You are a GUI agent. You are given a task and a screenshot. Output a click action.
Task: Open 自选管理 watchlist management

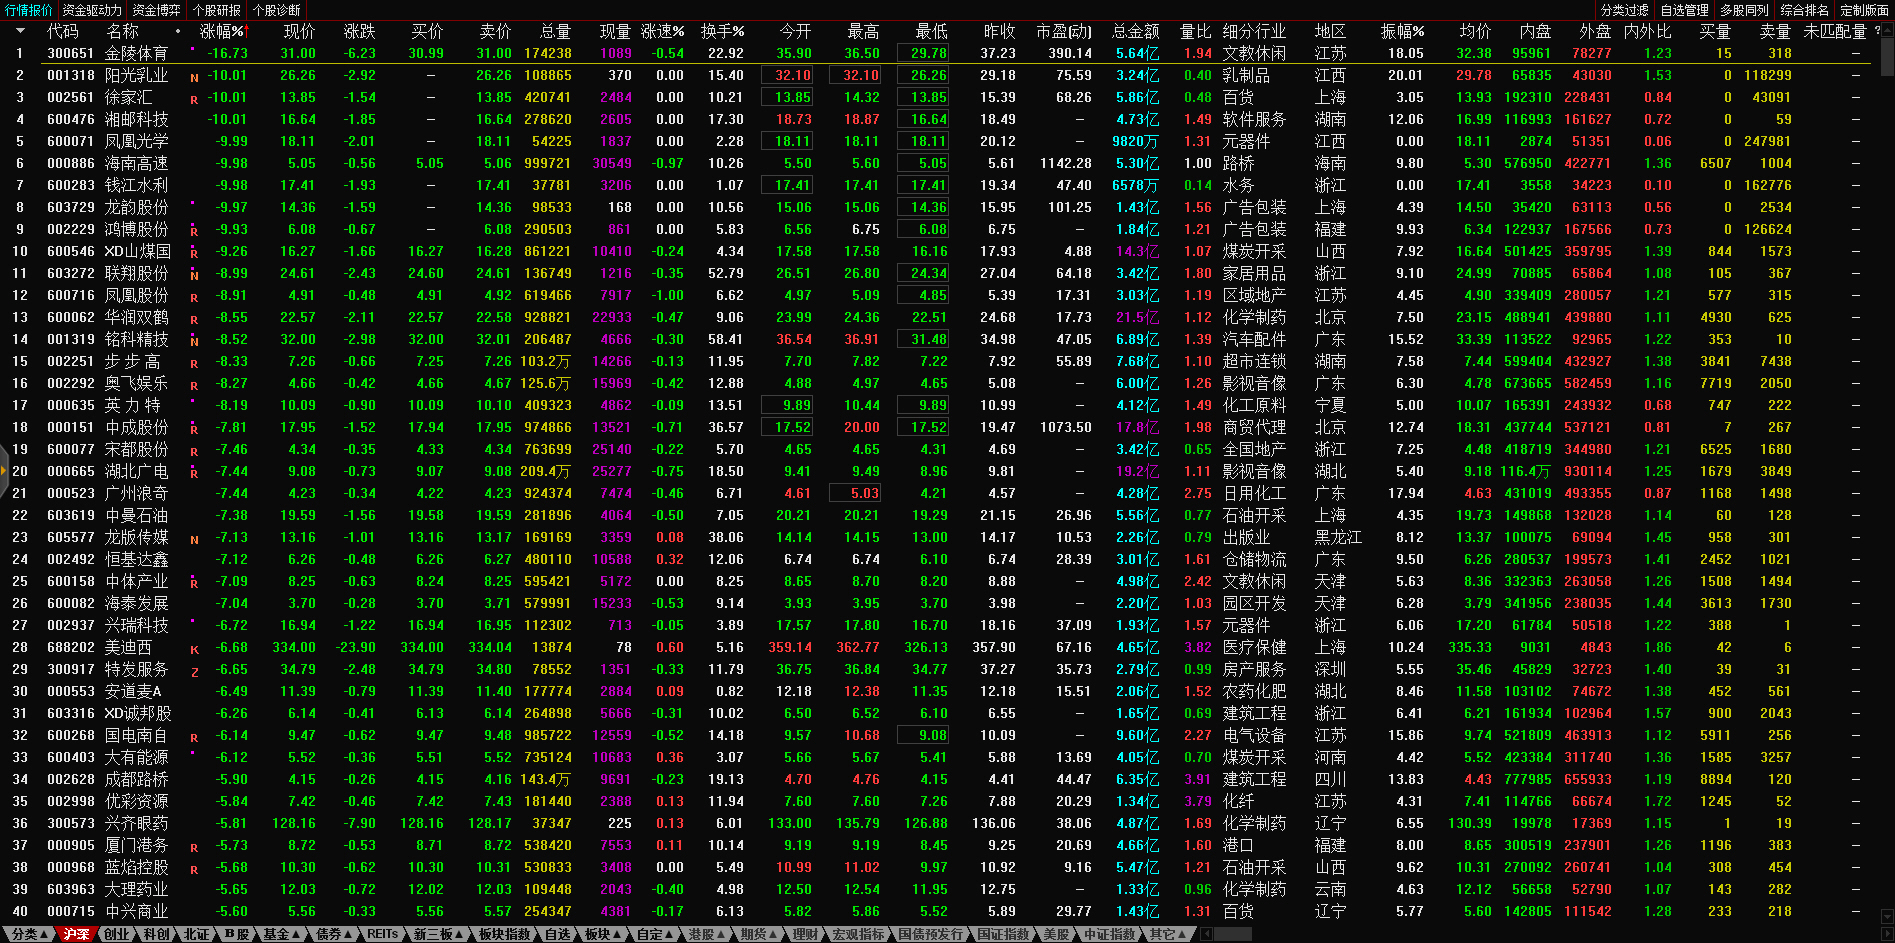tap(1684, 10)
